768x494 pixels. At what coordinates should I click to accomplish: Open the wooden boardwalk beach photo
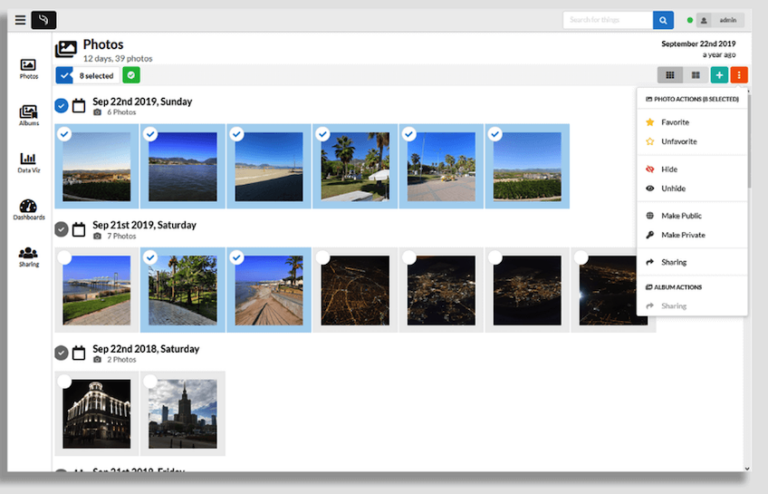(269, 290)
